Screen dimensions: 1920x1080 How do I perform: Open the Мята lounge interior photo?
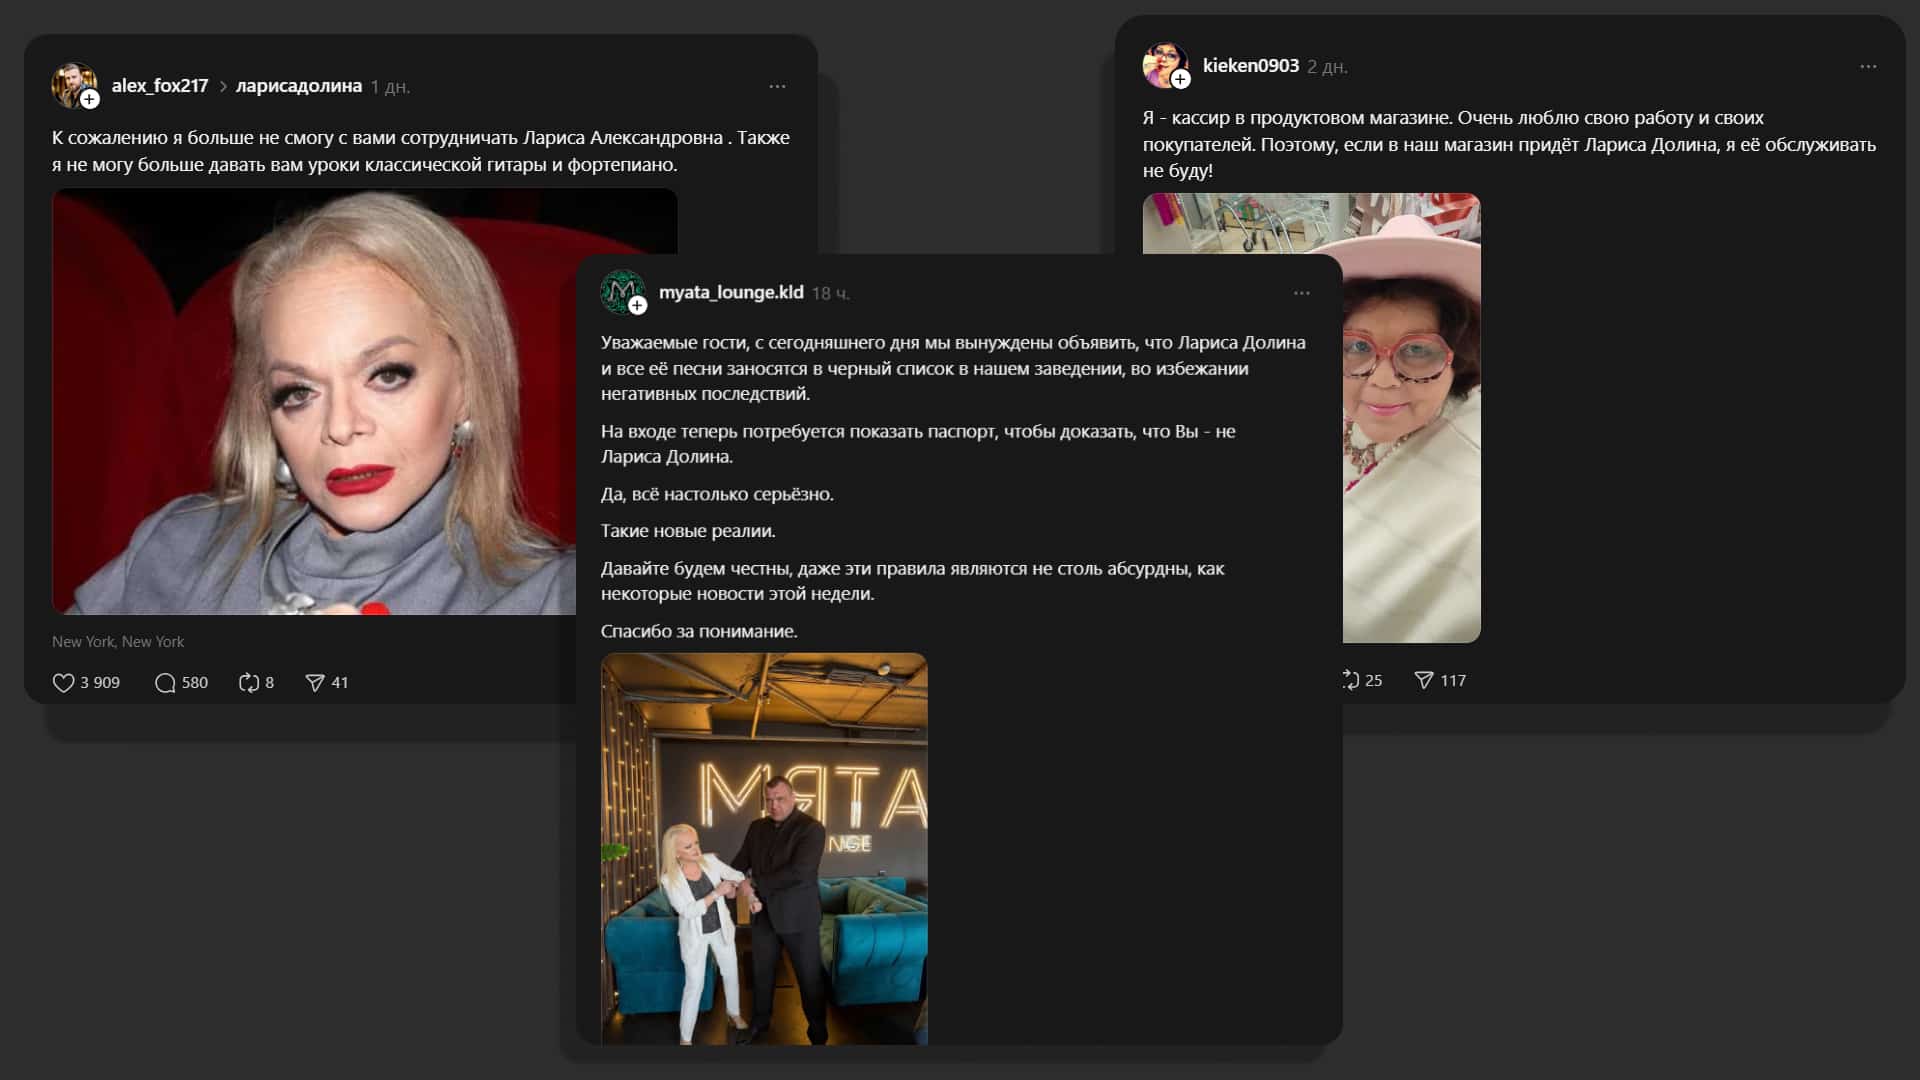pos(764,848)
